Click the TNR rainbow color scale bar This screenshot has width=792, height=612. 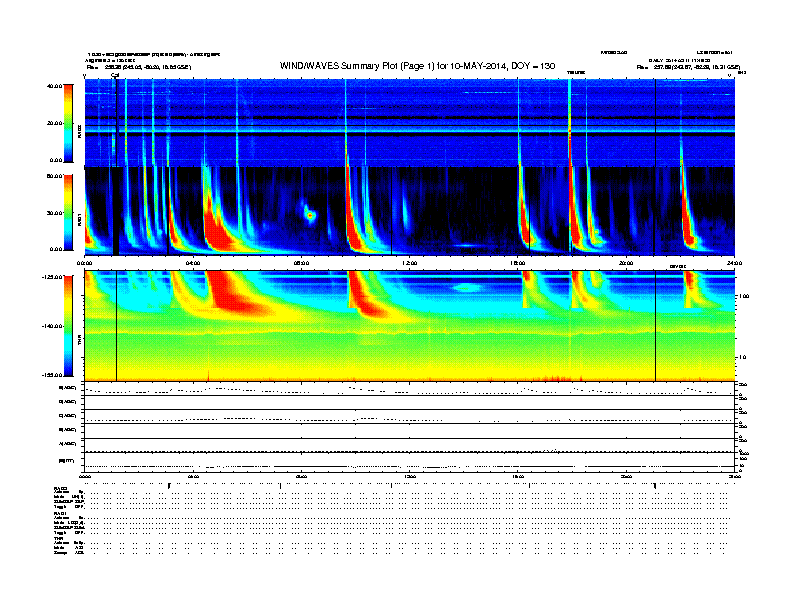click(x=68, y=326)
